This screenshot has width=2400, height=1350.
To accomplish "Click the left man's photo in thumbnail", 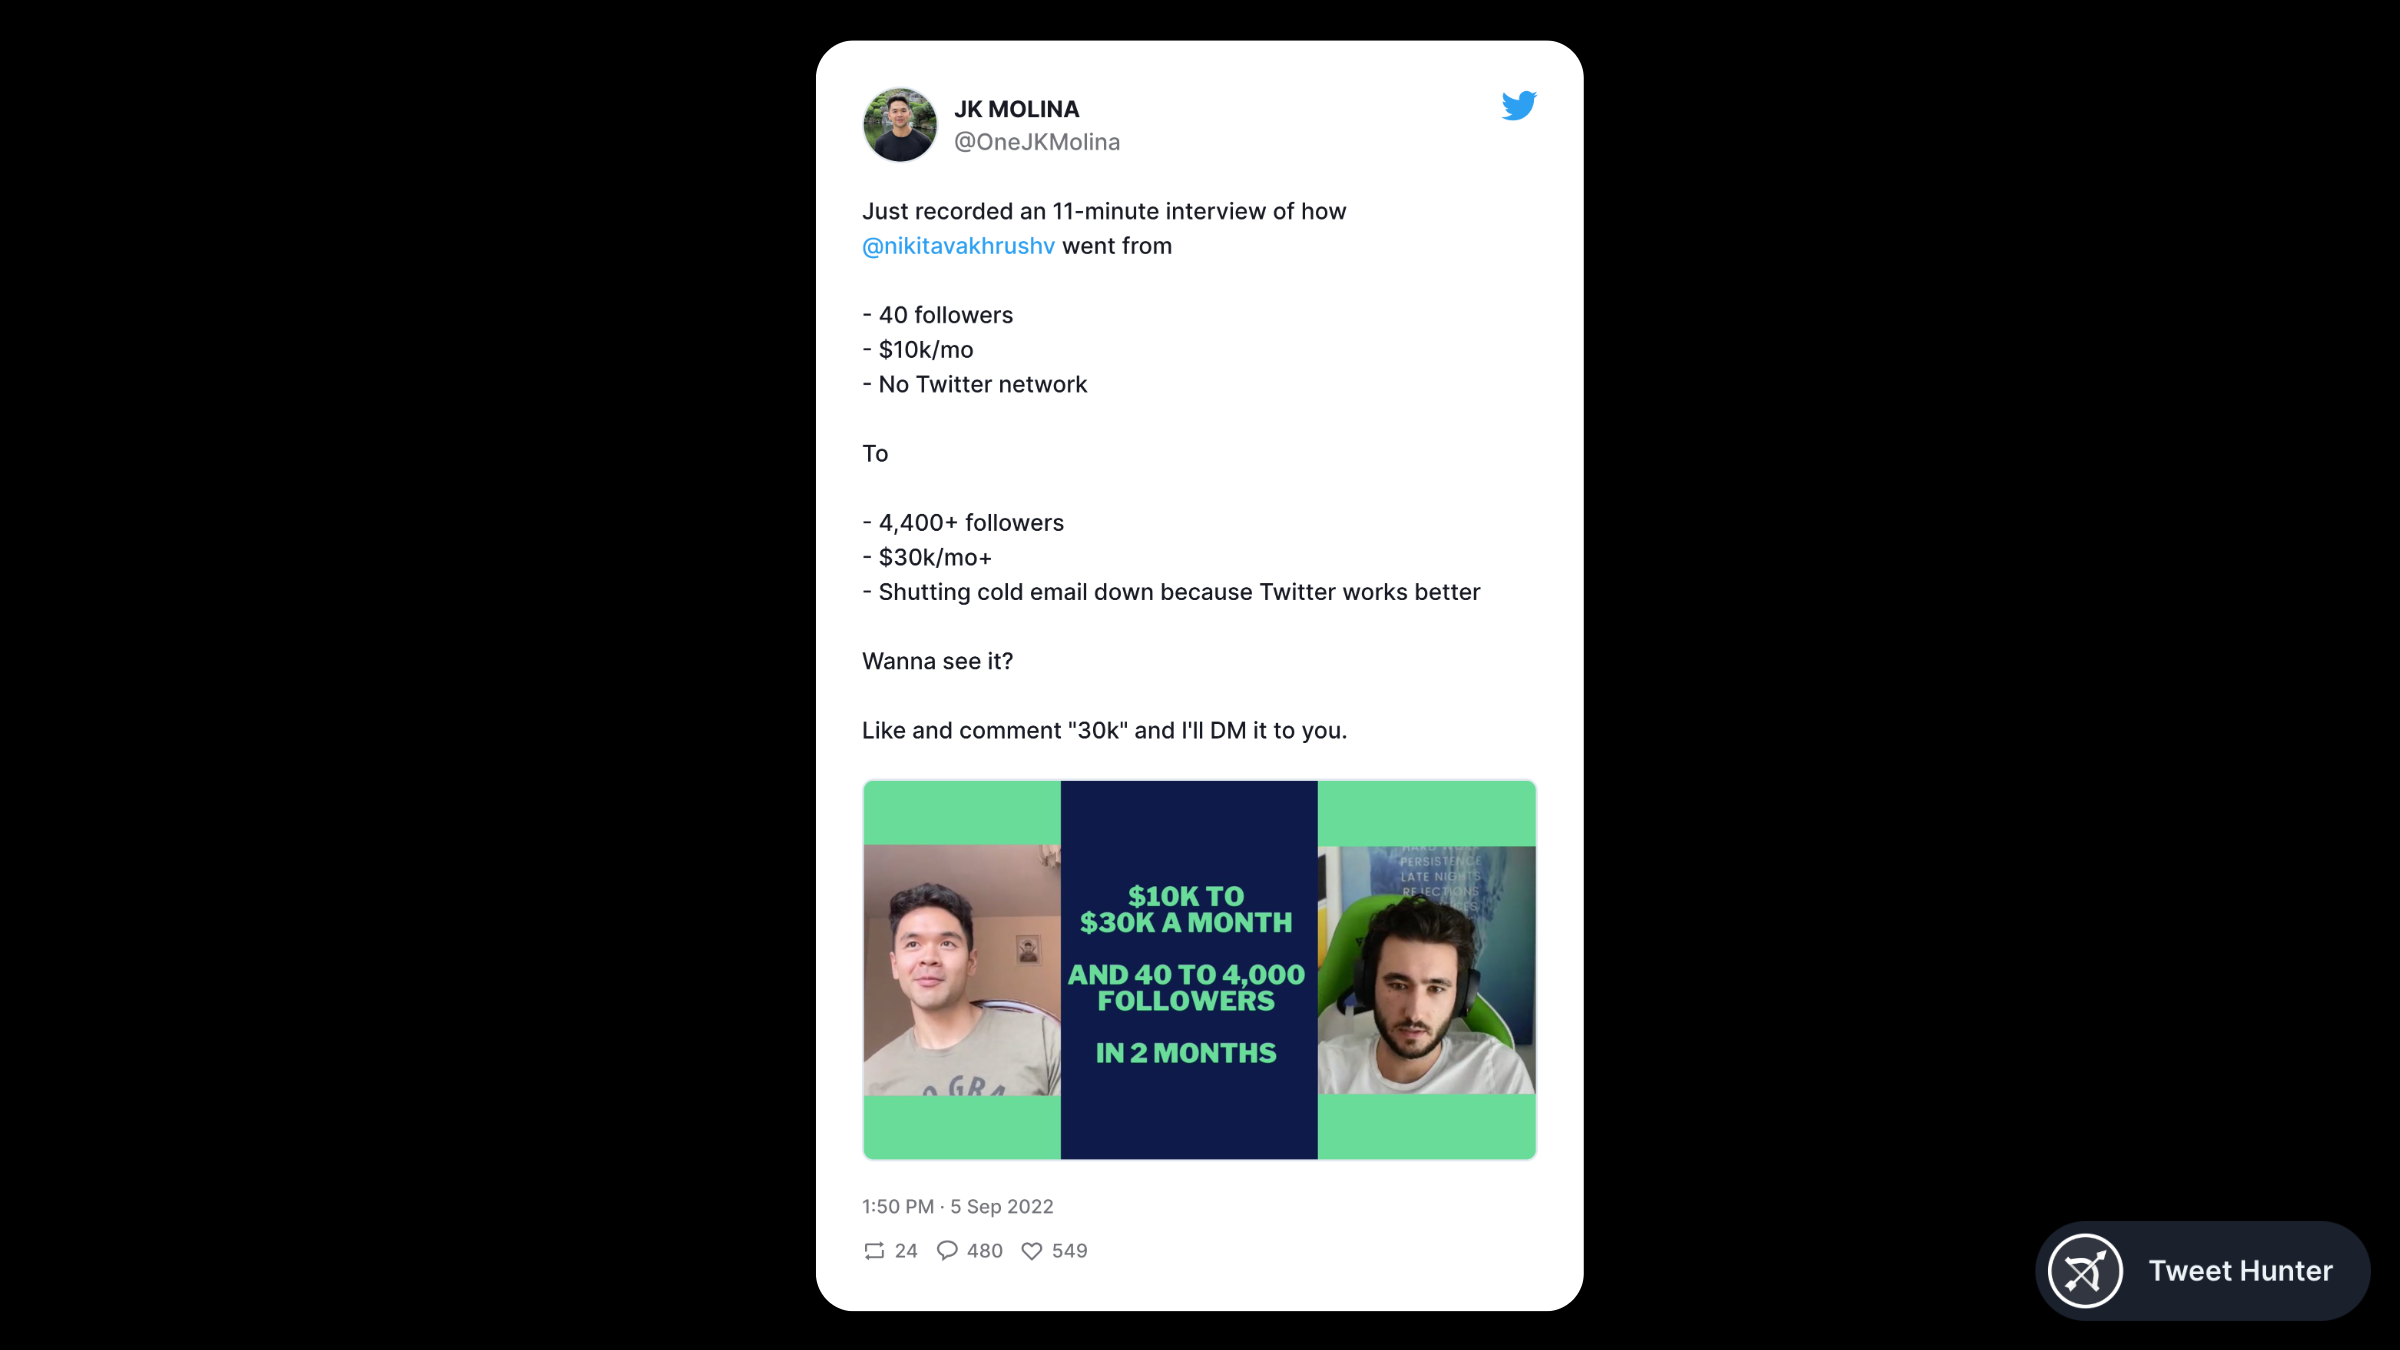I will tap(962, 970).
